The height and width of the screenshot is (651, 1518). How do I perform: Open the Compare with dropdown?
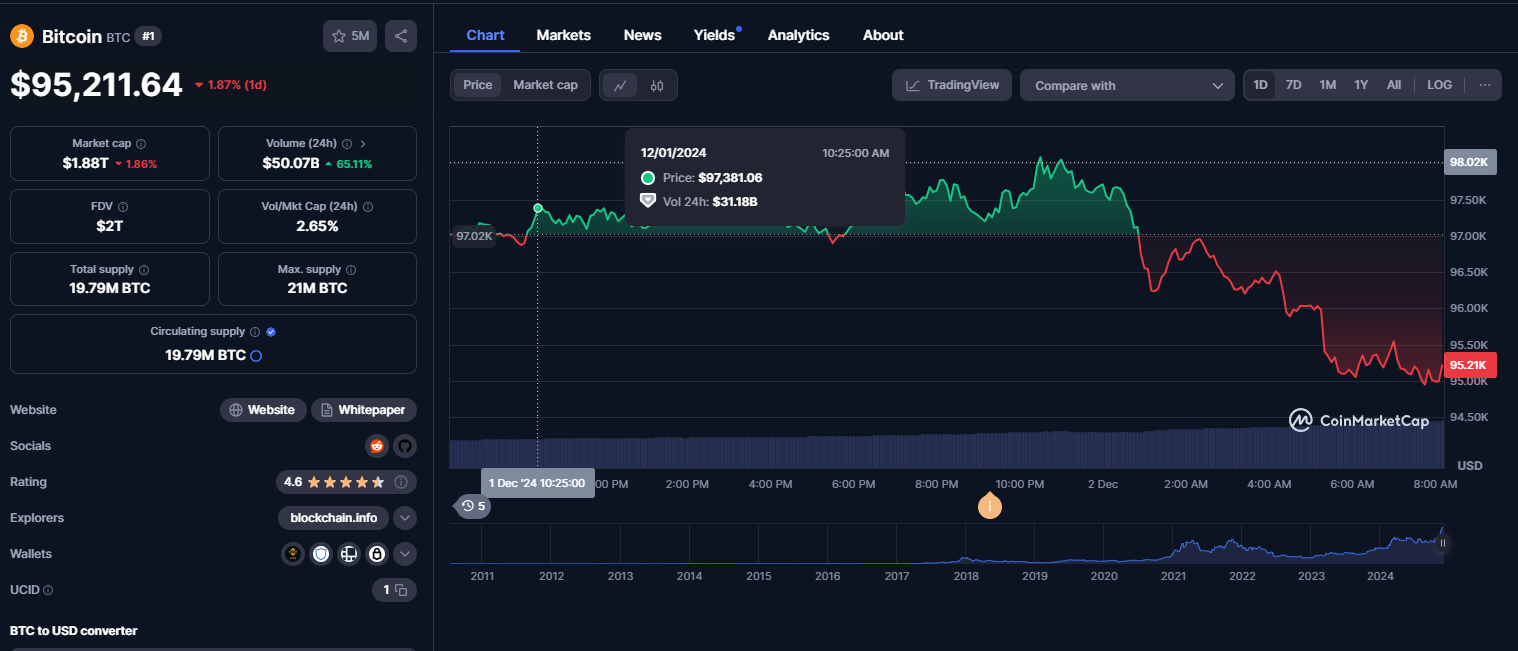tap(1126, 86)
